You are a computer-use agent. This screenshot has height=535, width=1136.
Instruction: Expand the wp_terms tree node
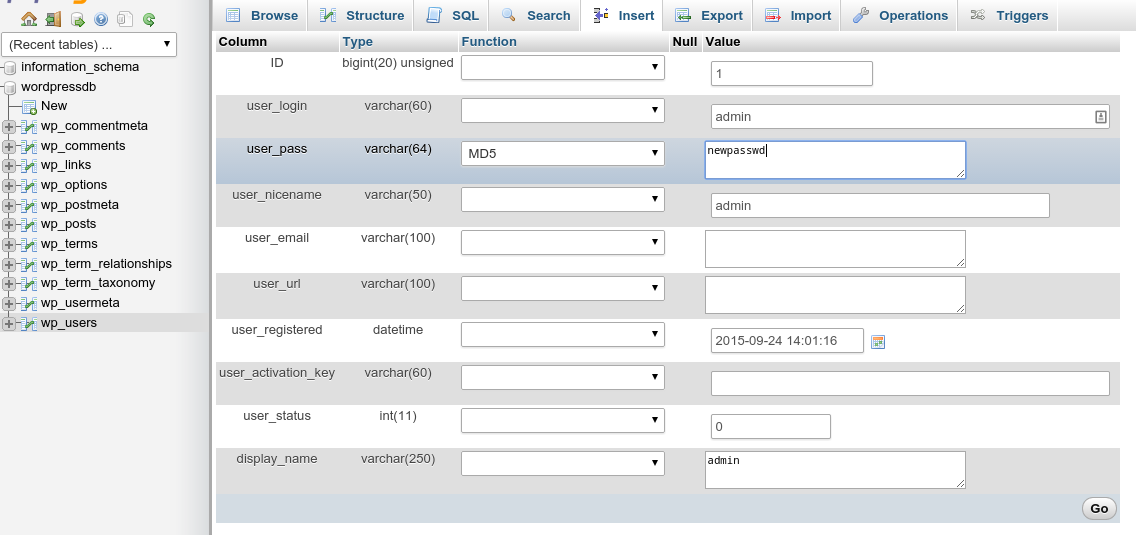(9, 244)
